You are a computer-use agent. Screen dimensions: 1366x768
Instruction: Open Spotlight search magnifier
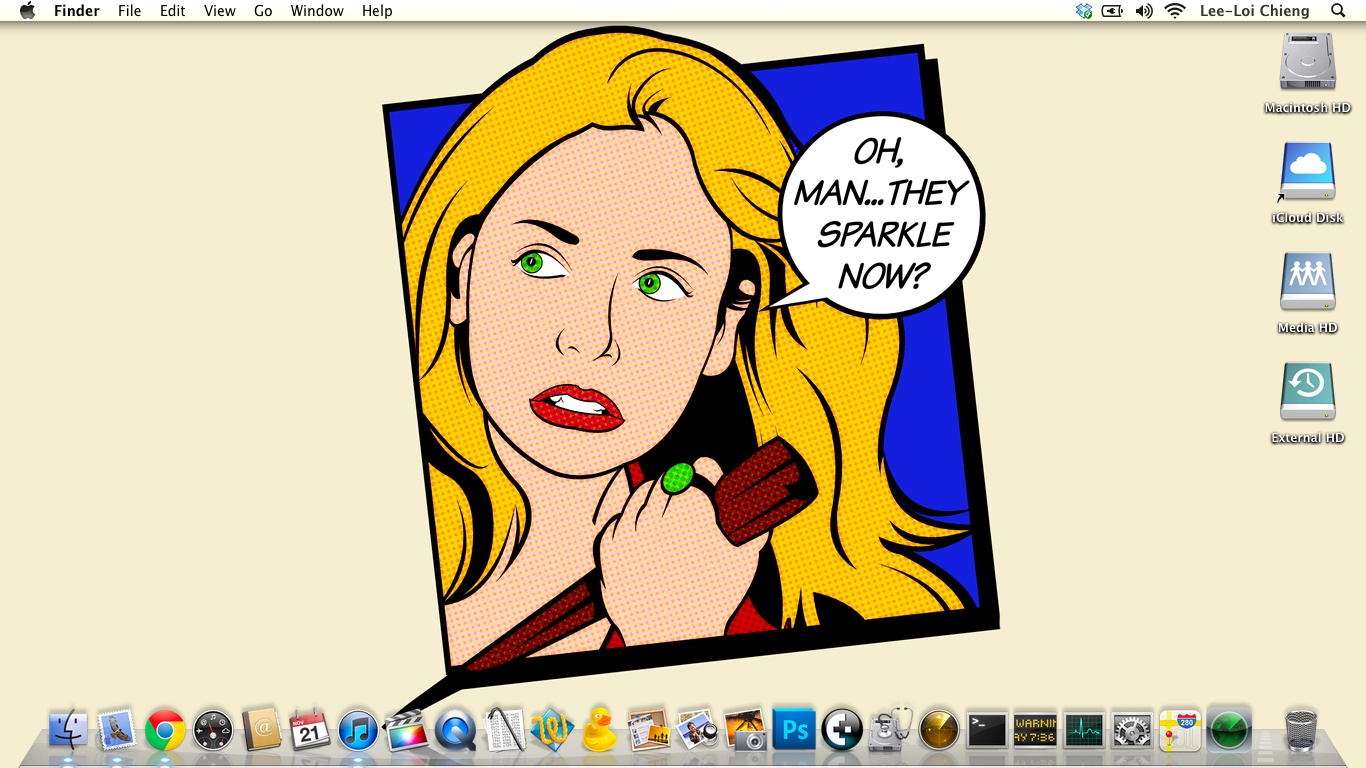(x=1338, y=11)
